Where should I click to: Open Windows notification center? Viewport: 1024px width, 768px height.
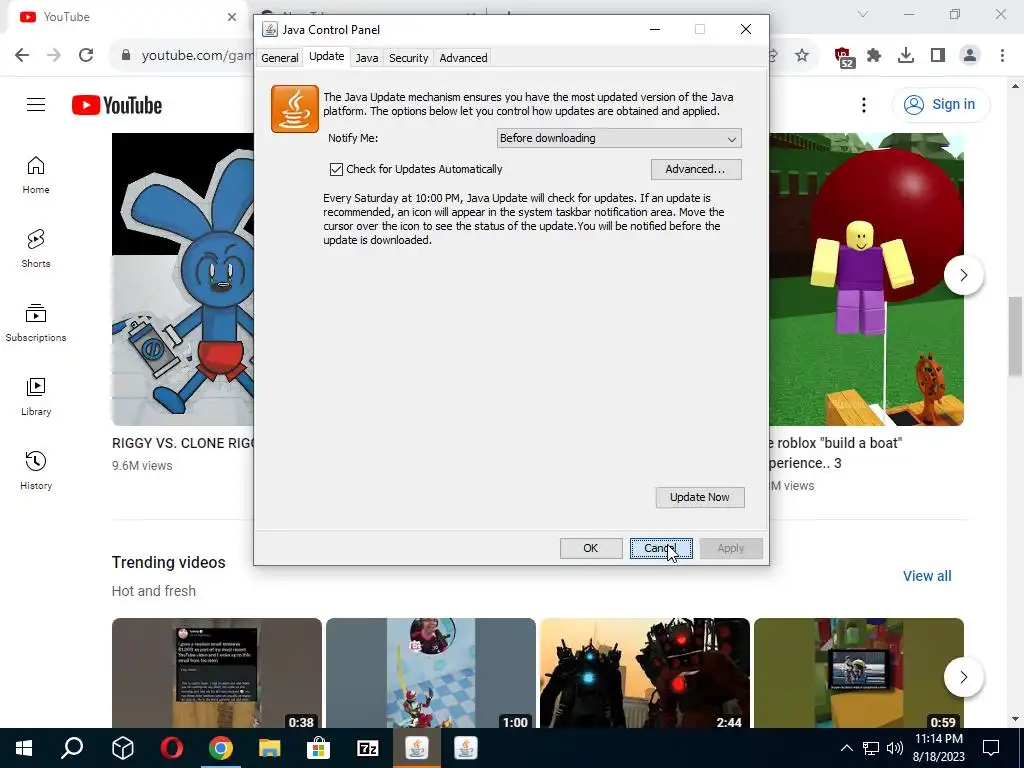click(x=991, y=748)
